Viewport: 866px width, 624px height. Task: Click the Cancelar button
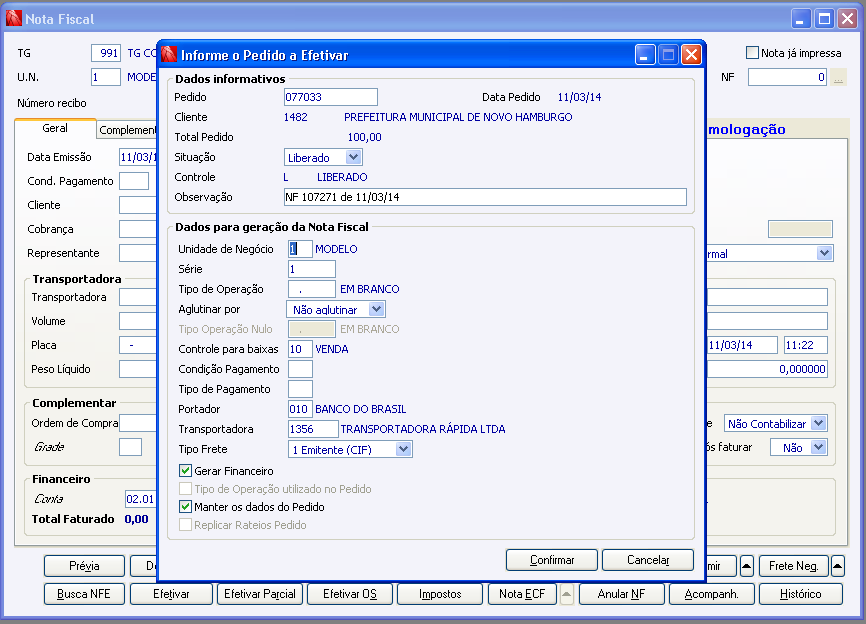[x=648, y=560]
